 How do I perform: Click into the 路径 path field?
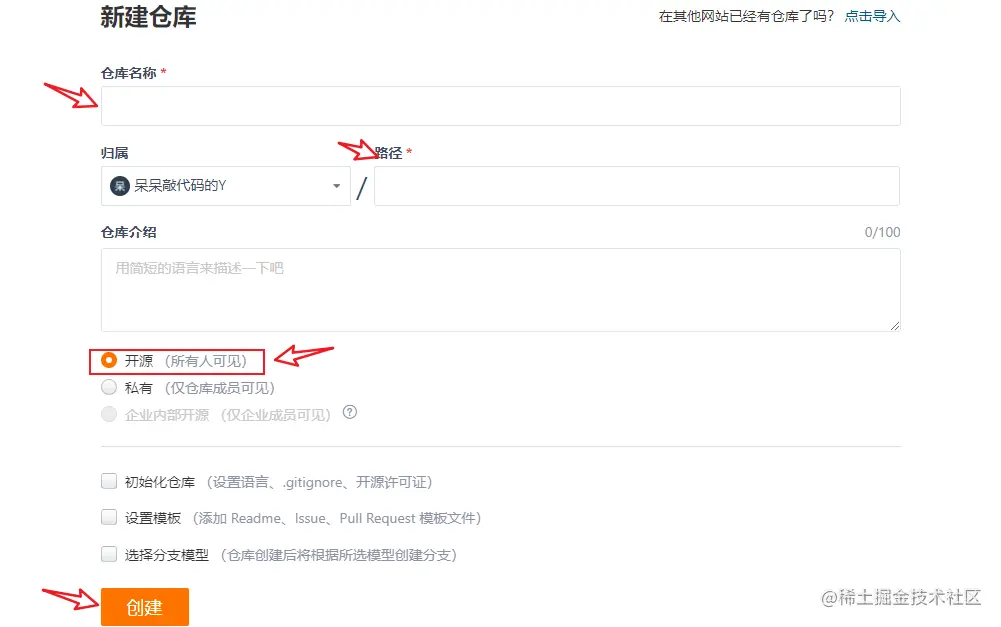[x=637, y=186]
